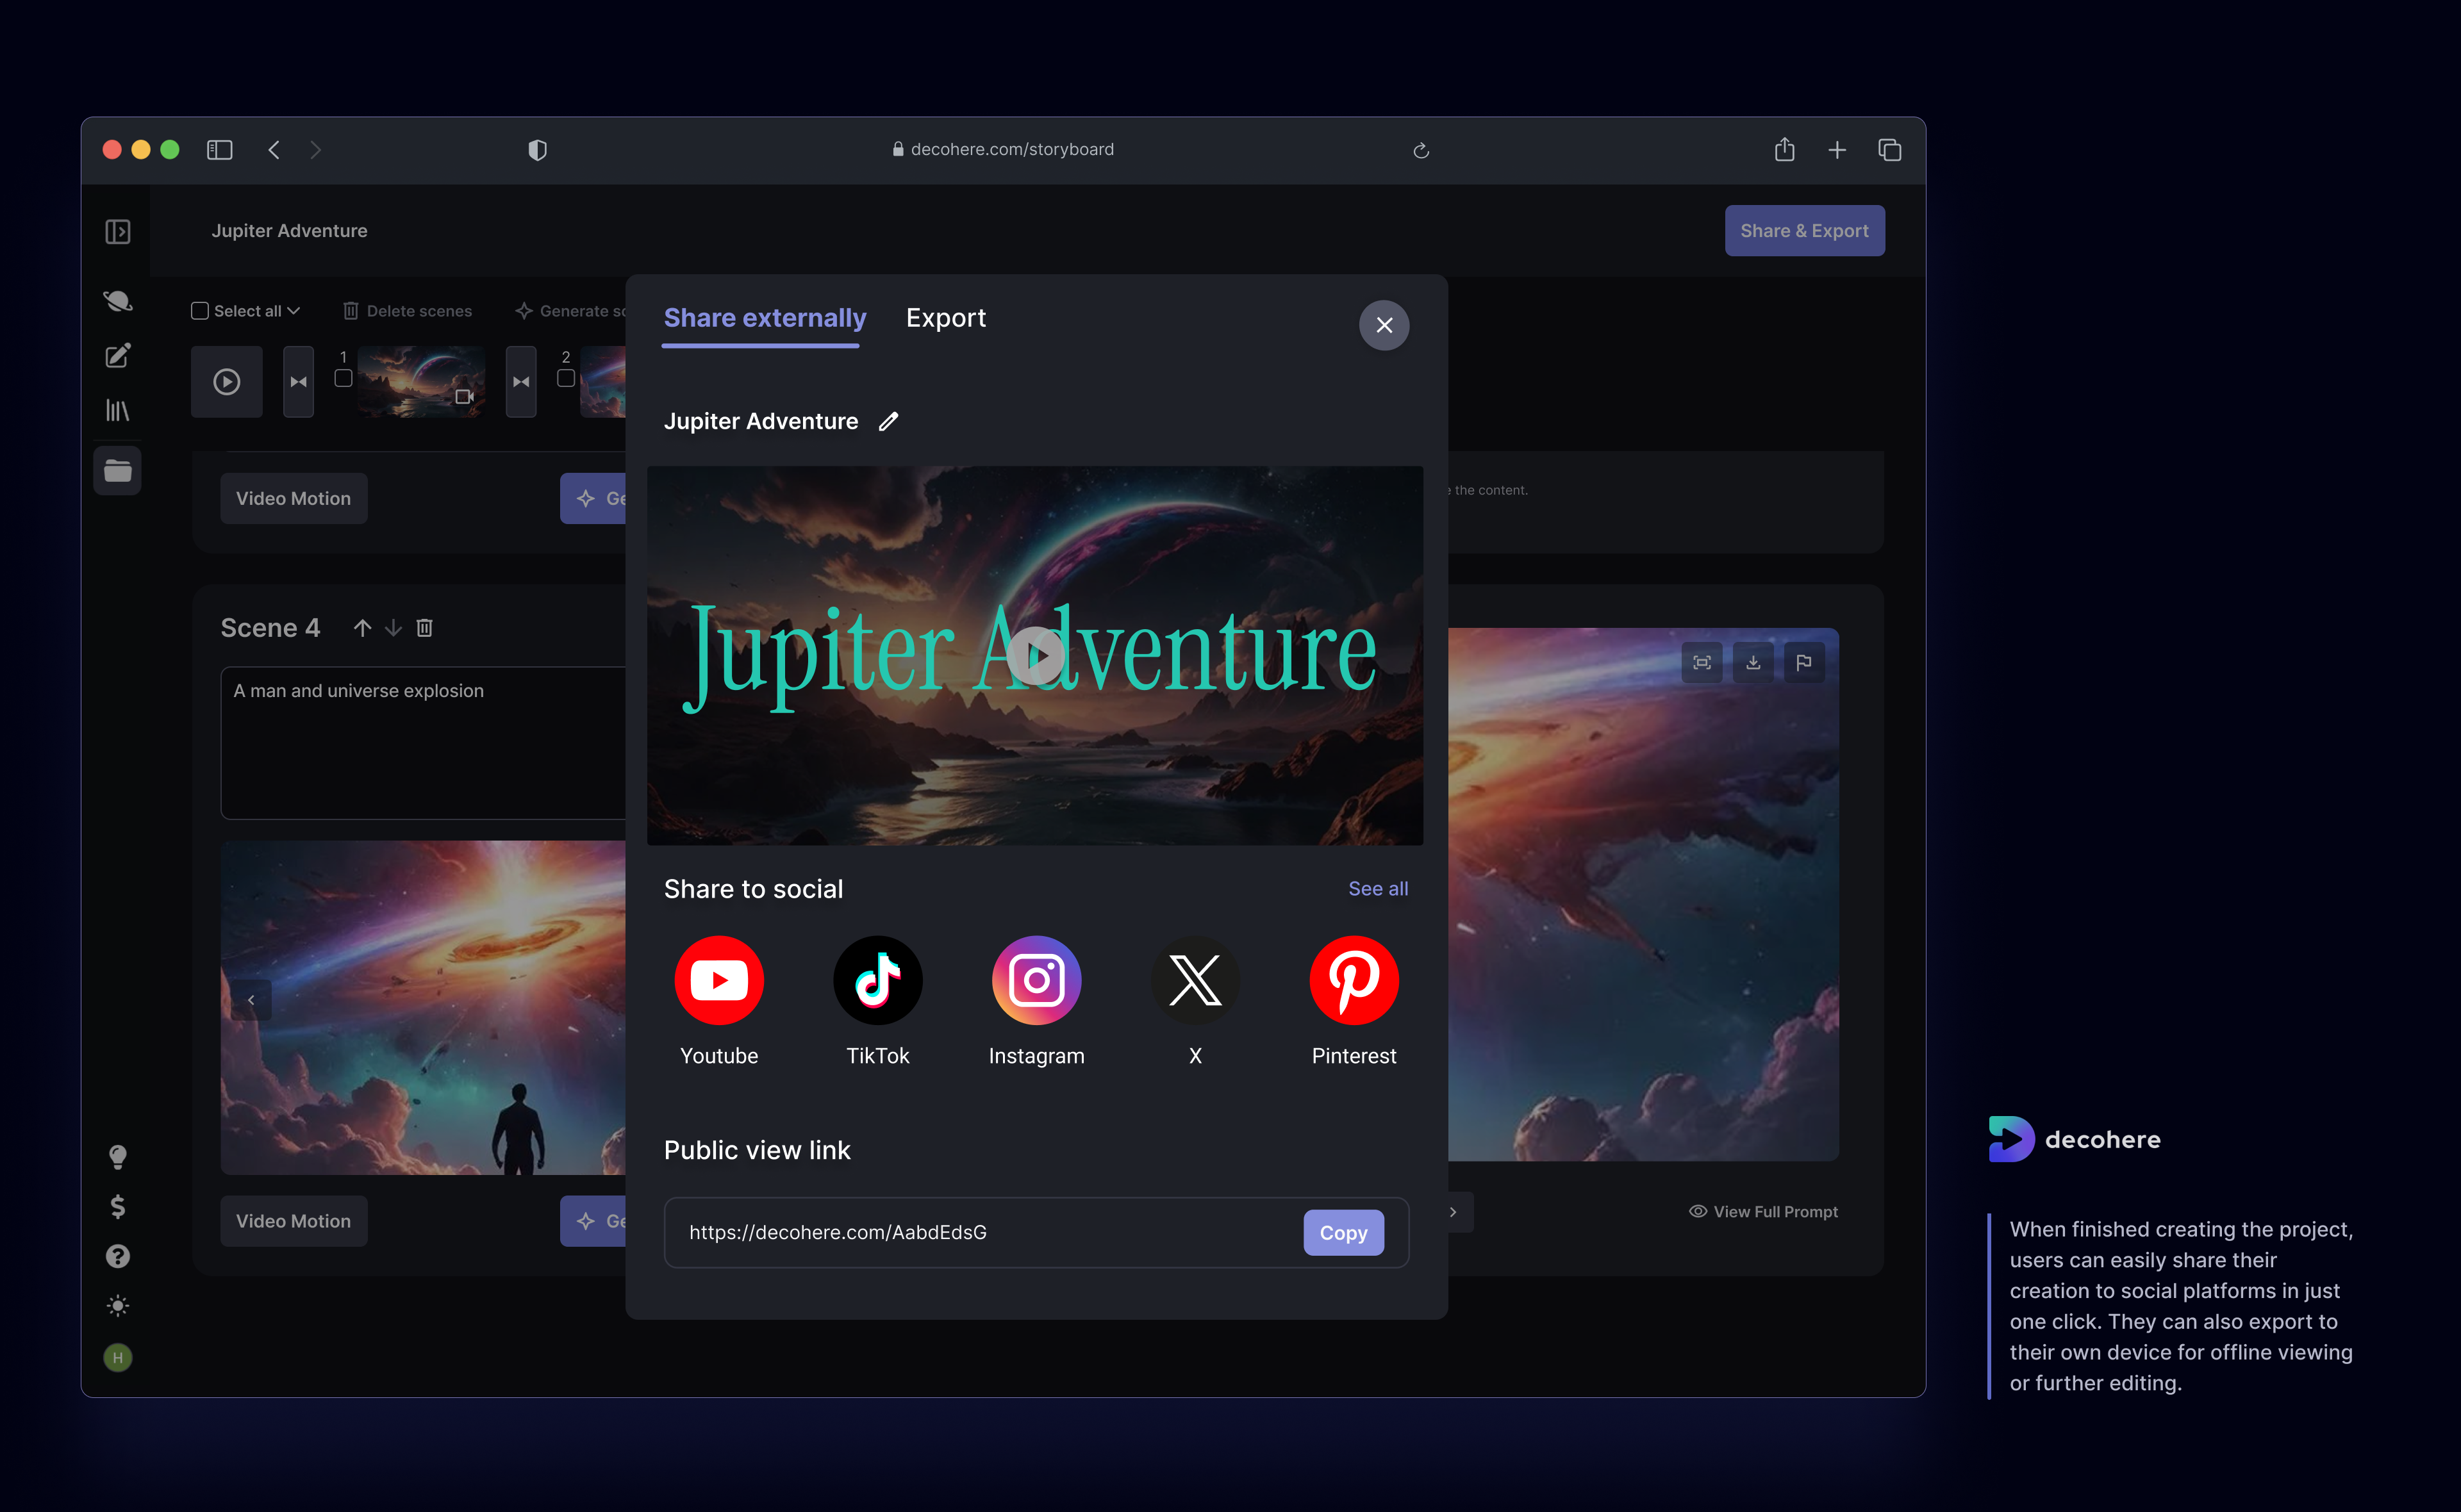This screenshot has height=1512, width=2461.
Task: Check scene 2 thumbnail checkbox
Action: pyautogui.click(x=566, y=378)
